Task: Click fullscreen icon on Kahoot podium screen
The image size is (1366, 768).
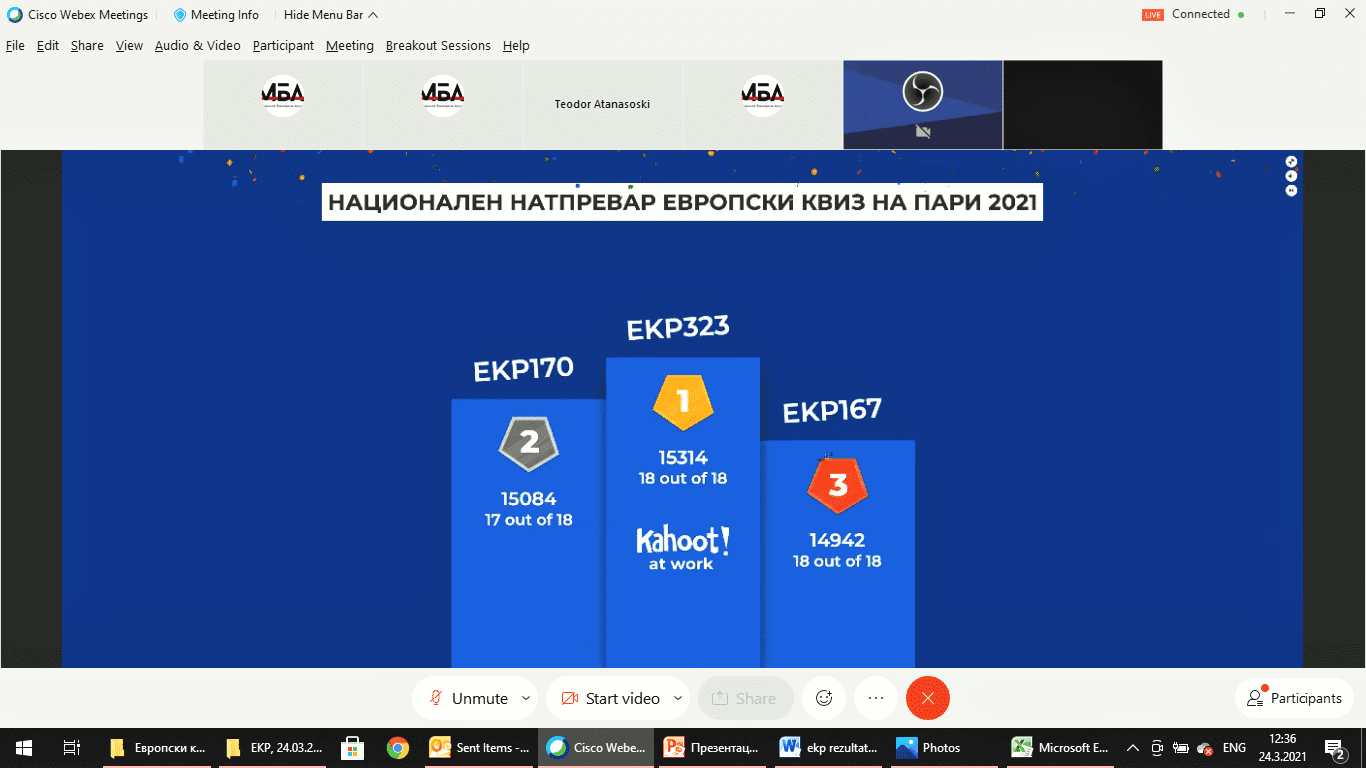Action: pyautogui.click(x=1291, y=161)
